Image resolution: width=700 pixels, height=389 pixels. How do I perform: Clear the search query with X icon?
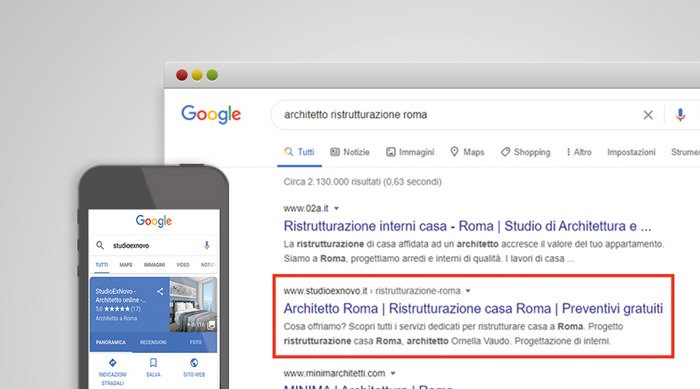pos(648,115)
